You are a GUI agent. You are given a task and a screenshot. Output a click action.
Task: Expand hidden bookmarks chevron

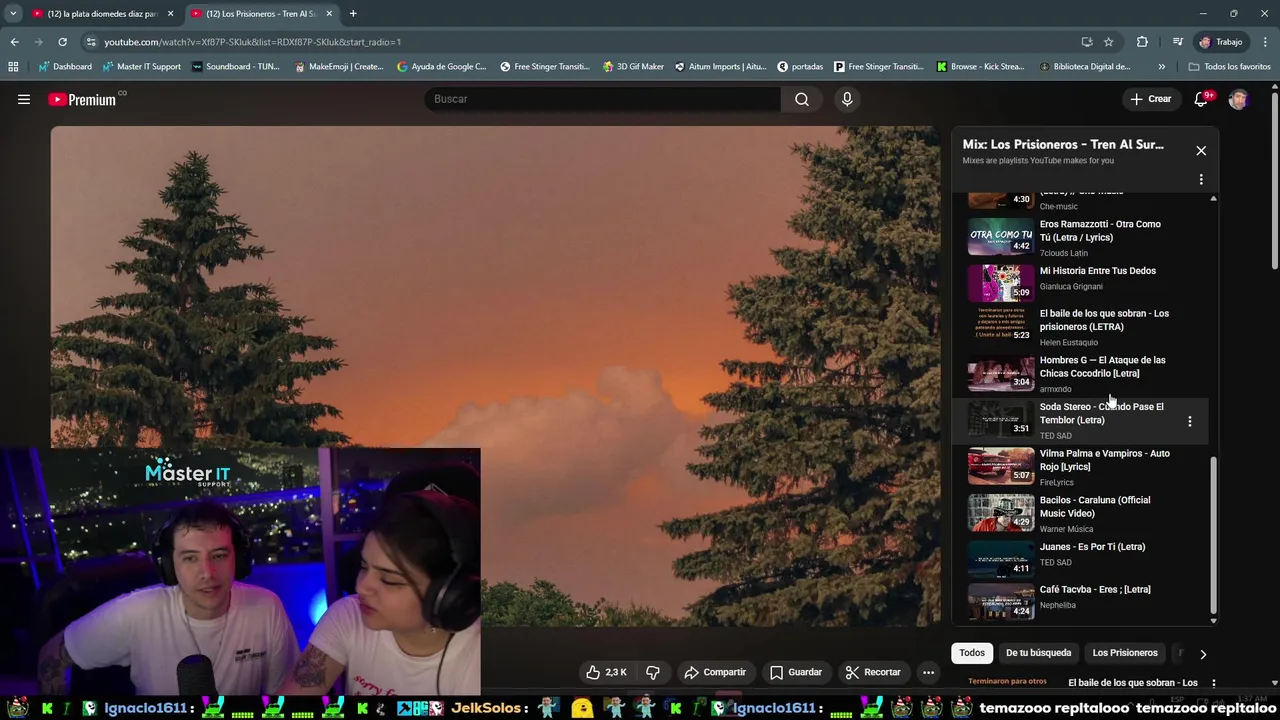1161,67
